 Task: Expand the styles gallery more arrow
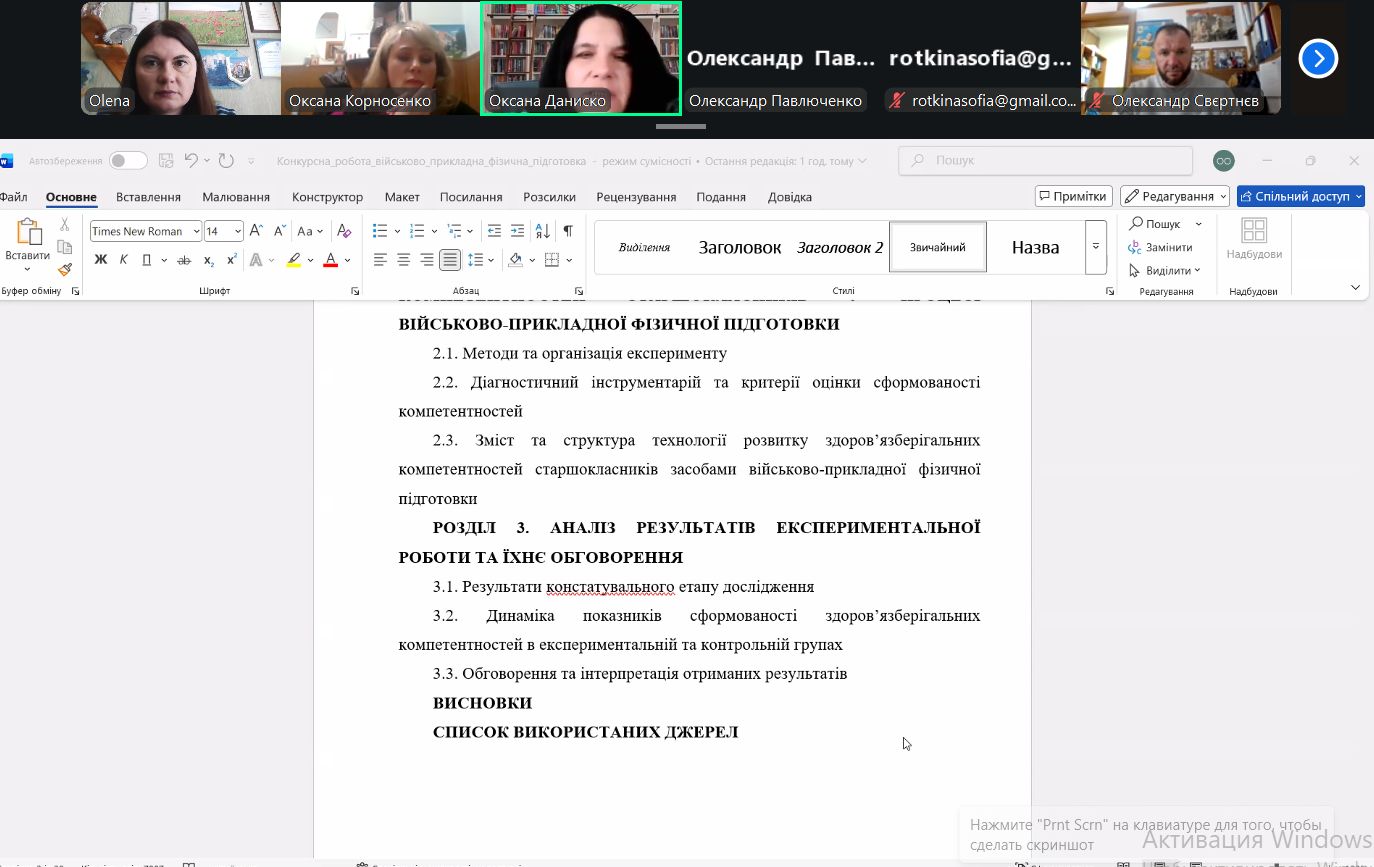(1096, 247)
